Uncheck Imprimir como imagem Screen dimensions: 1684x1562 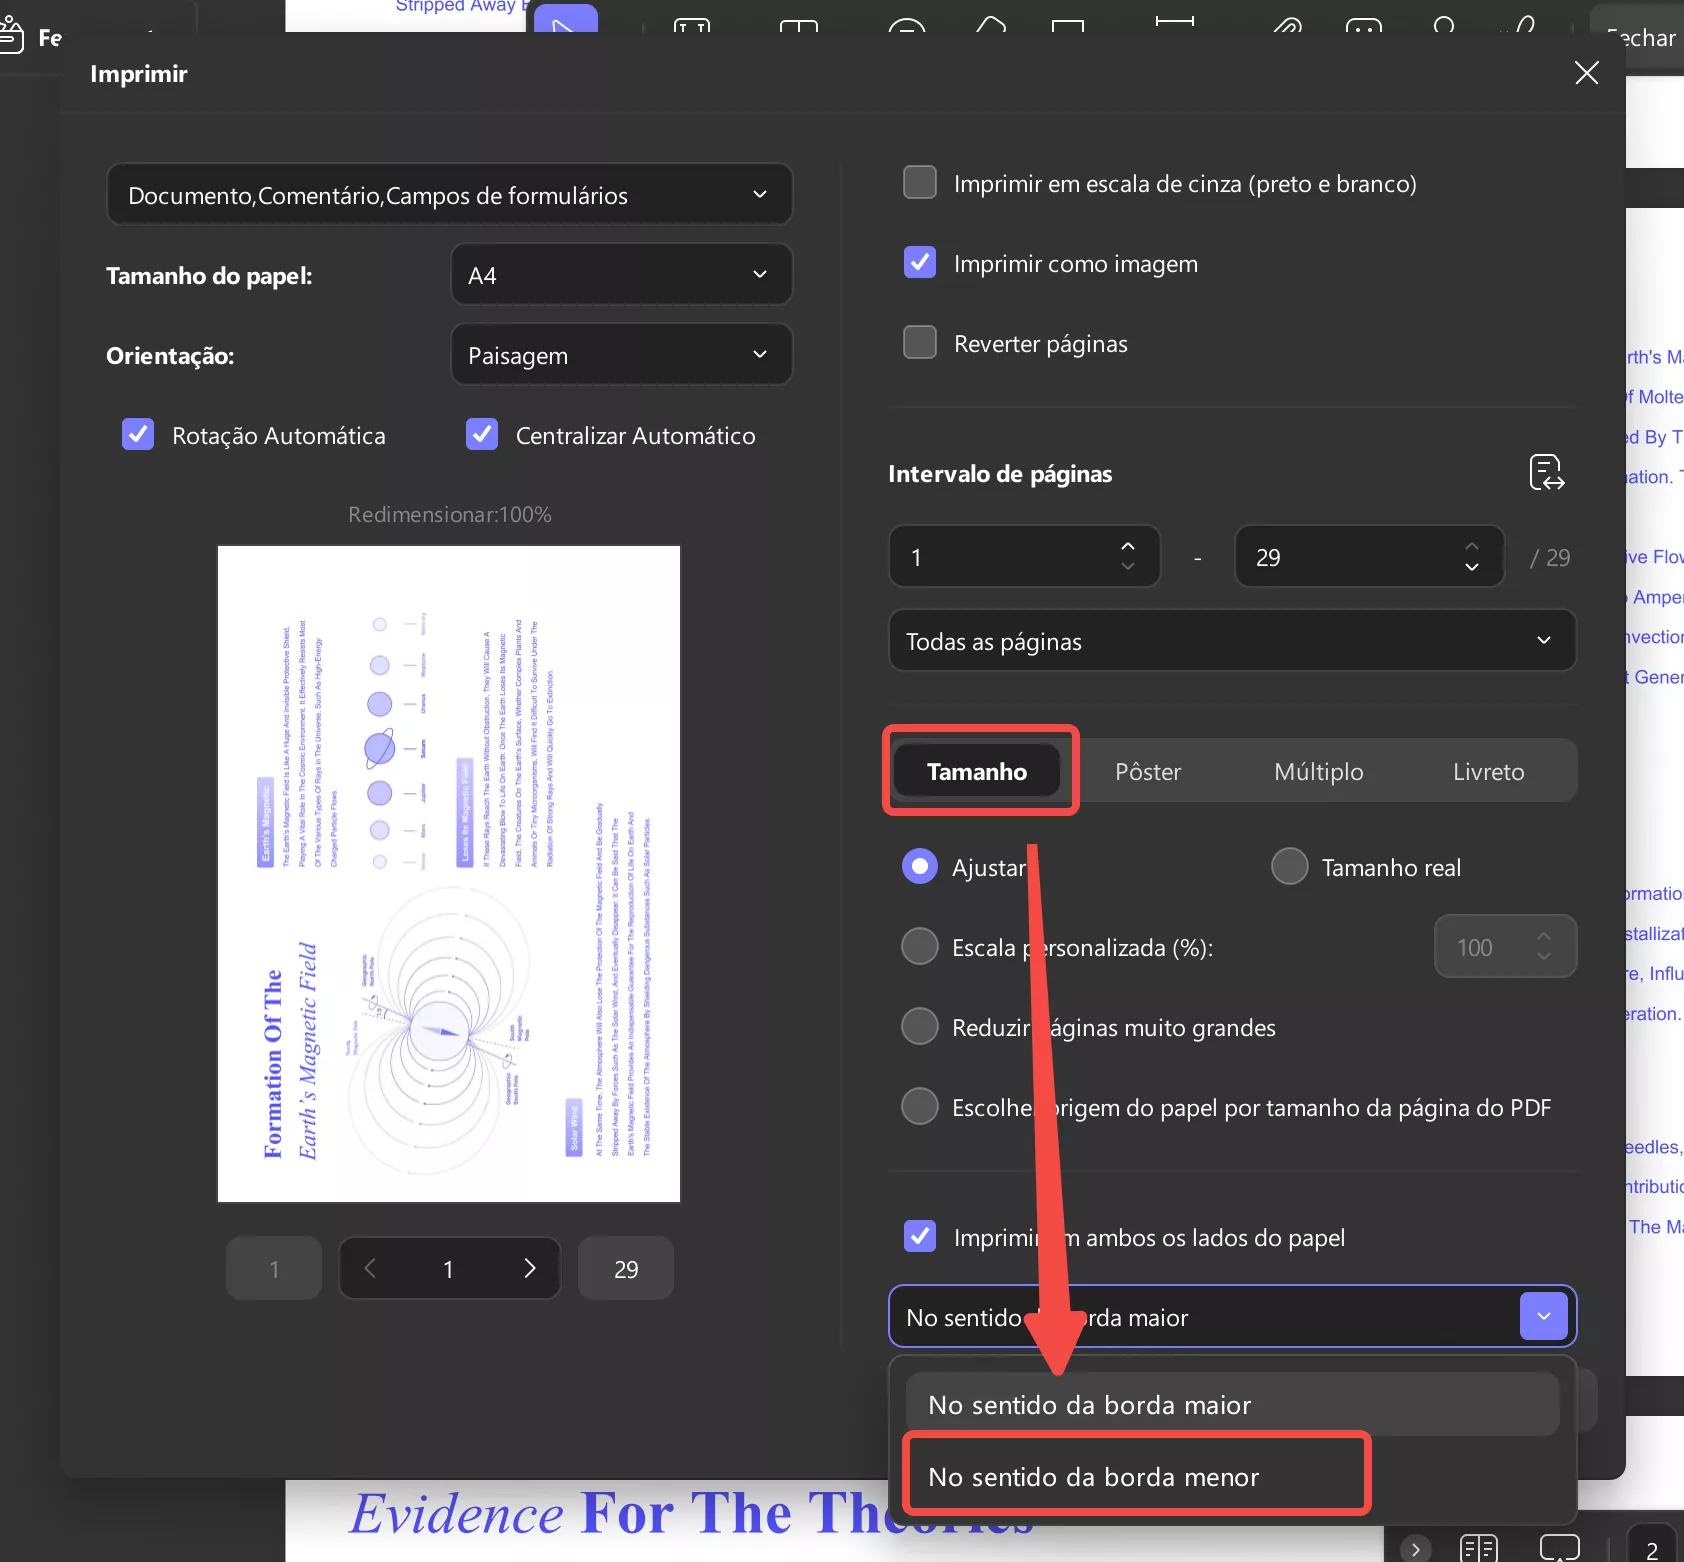point(920,263)
